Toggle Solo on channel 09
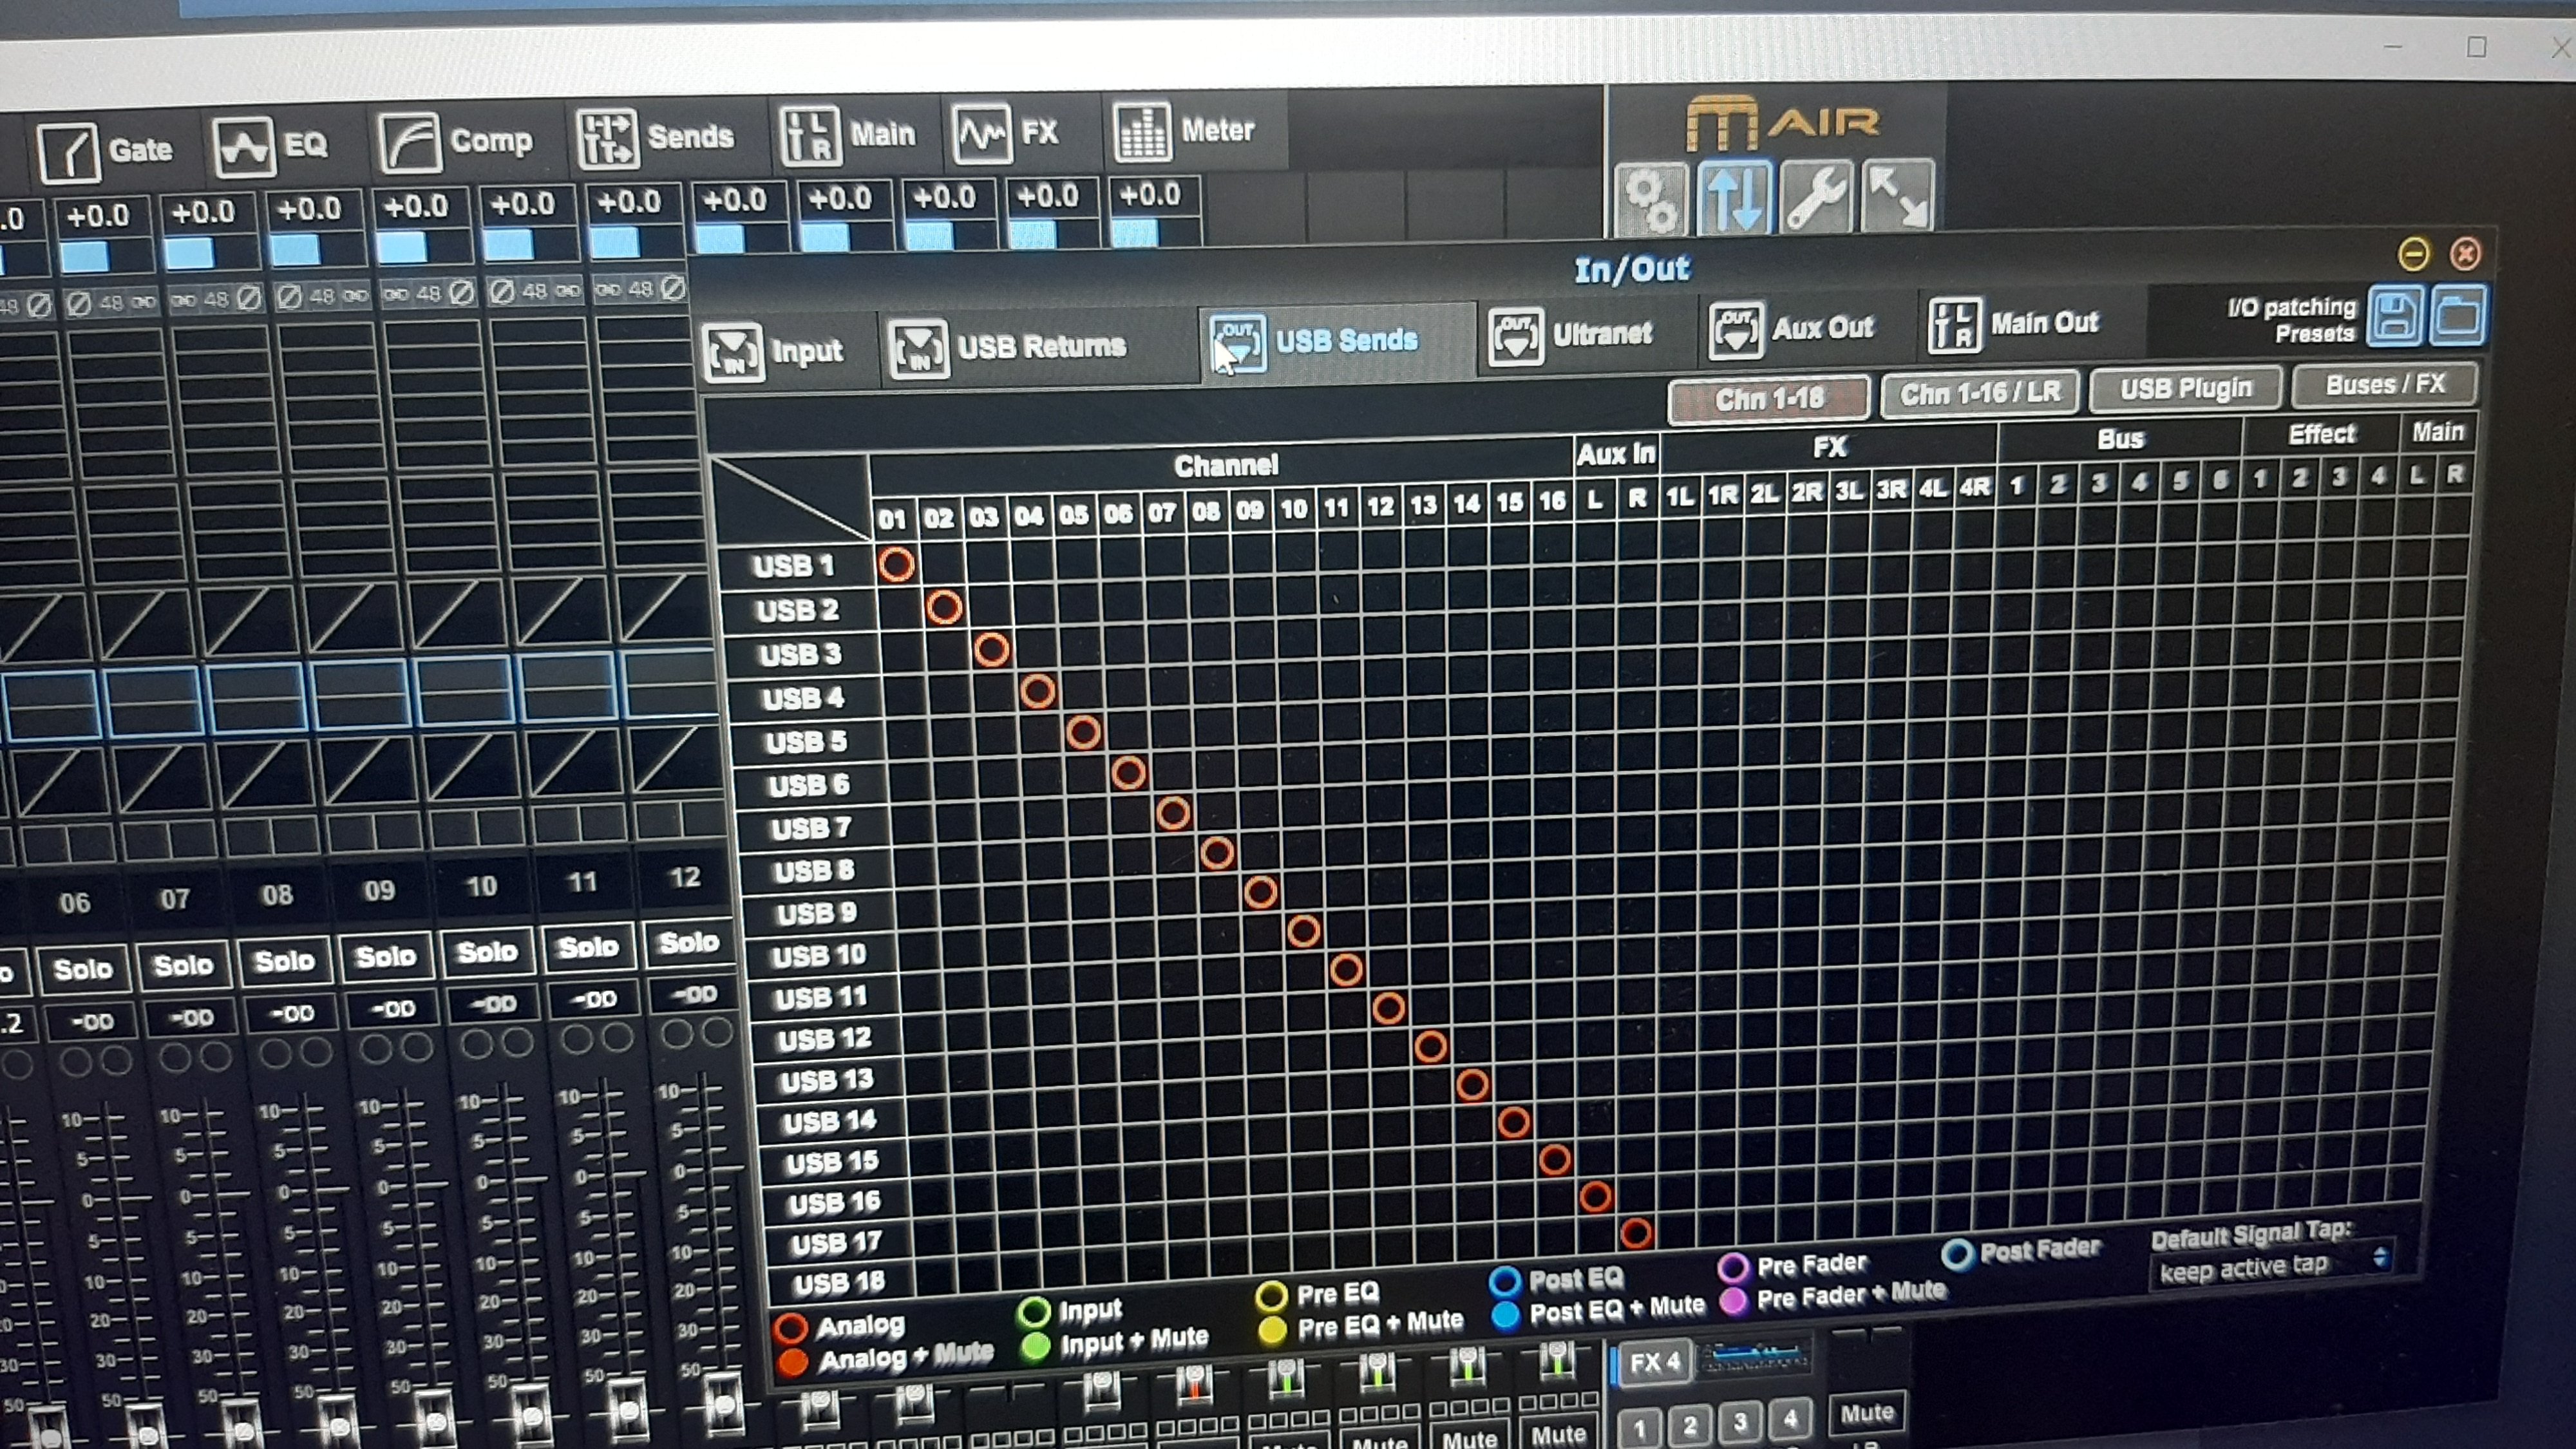 [385, 957]
